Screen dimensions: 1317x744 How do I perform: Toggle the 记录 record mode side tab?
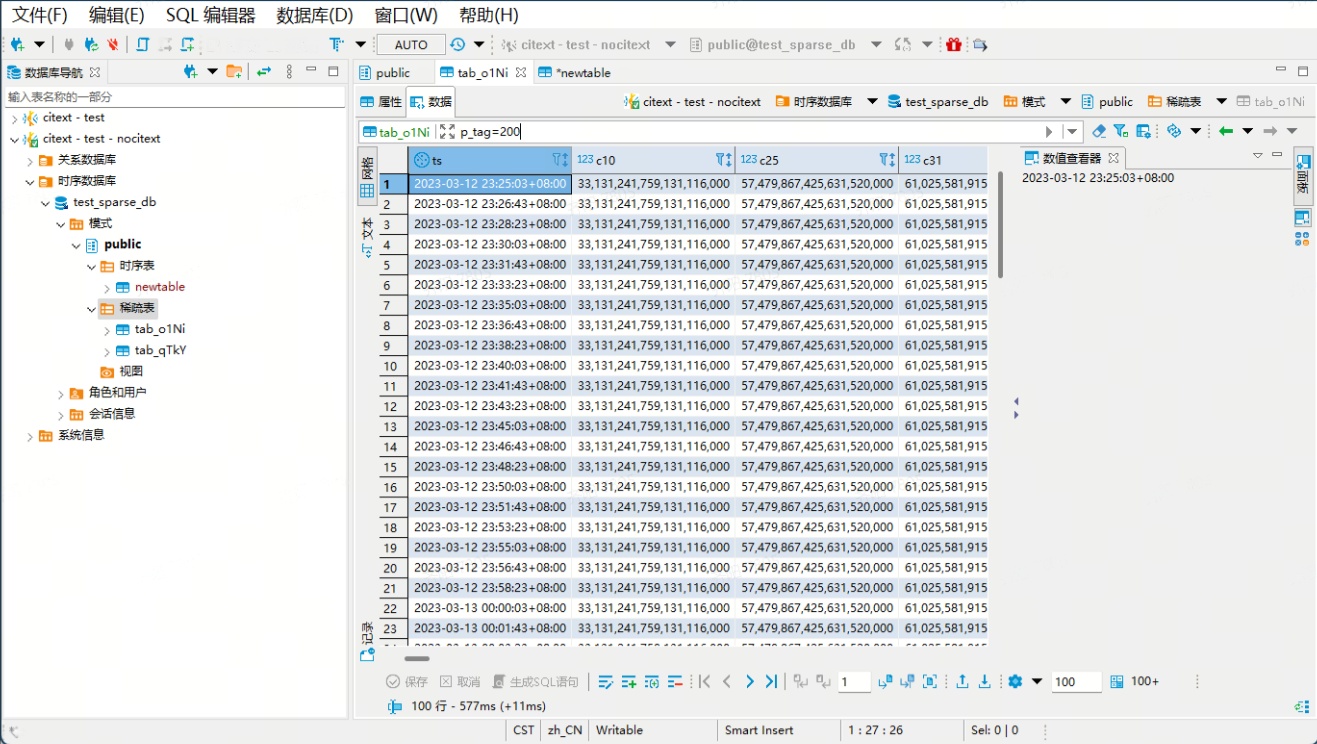click(x=367, y=641)
